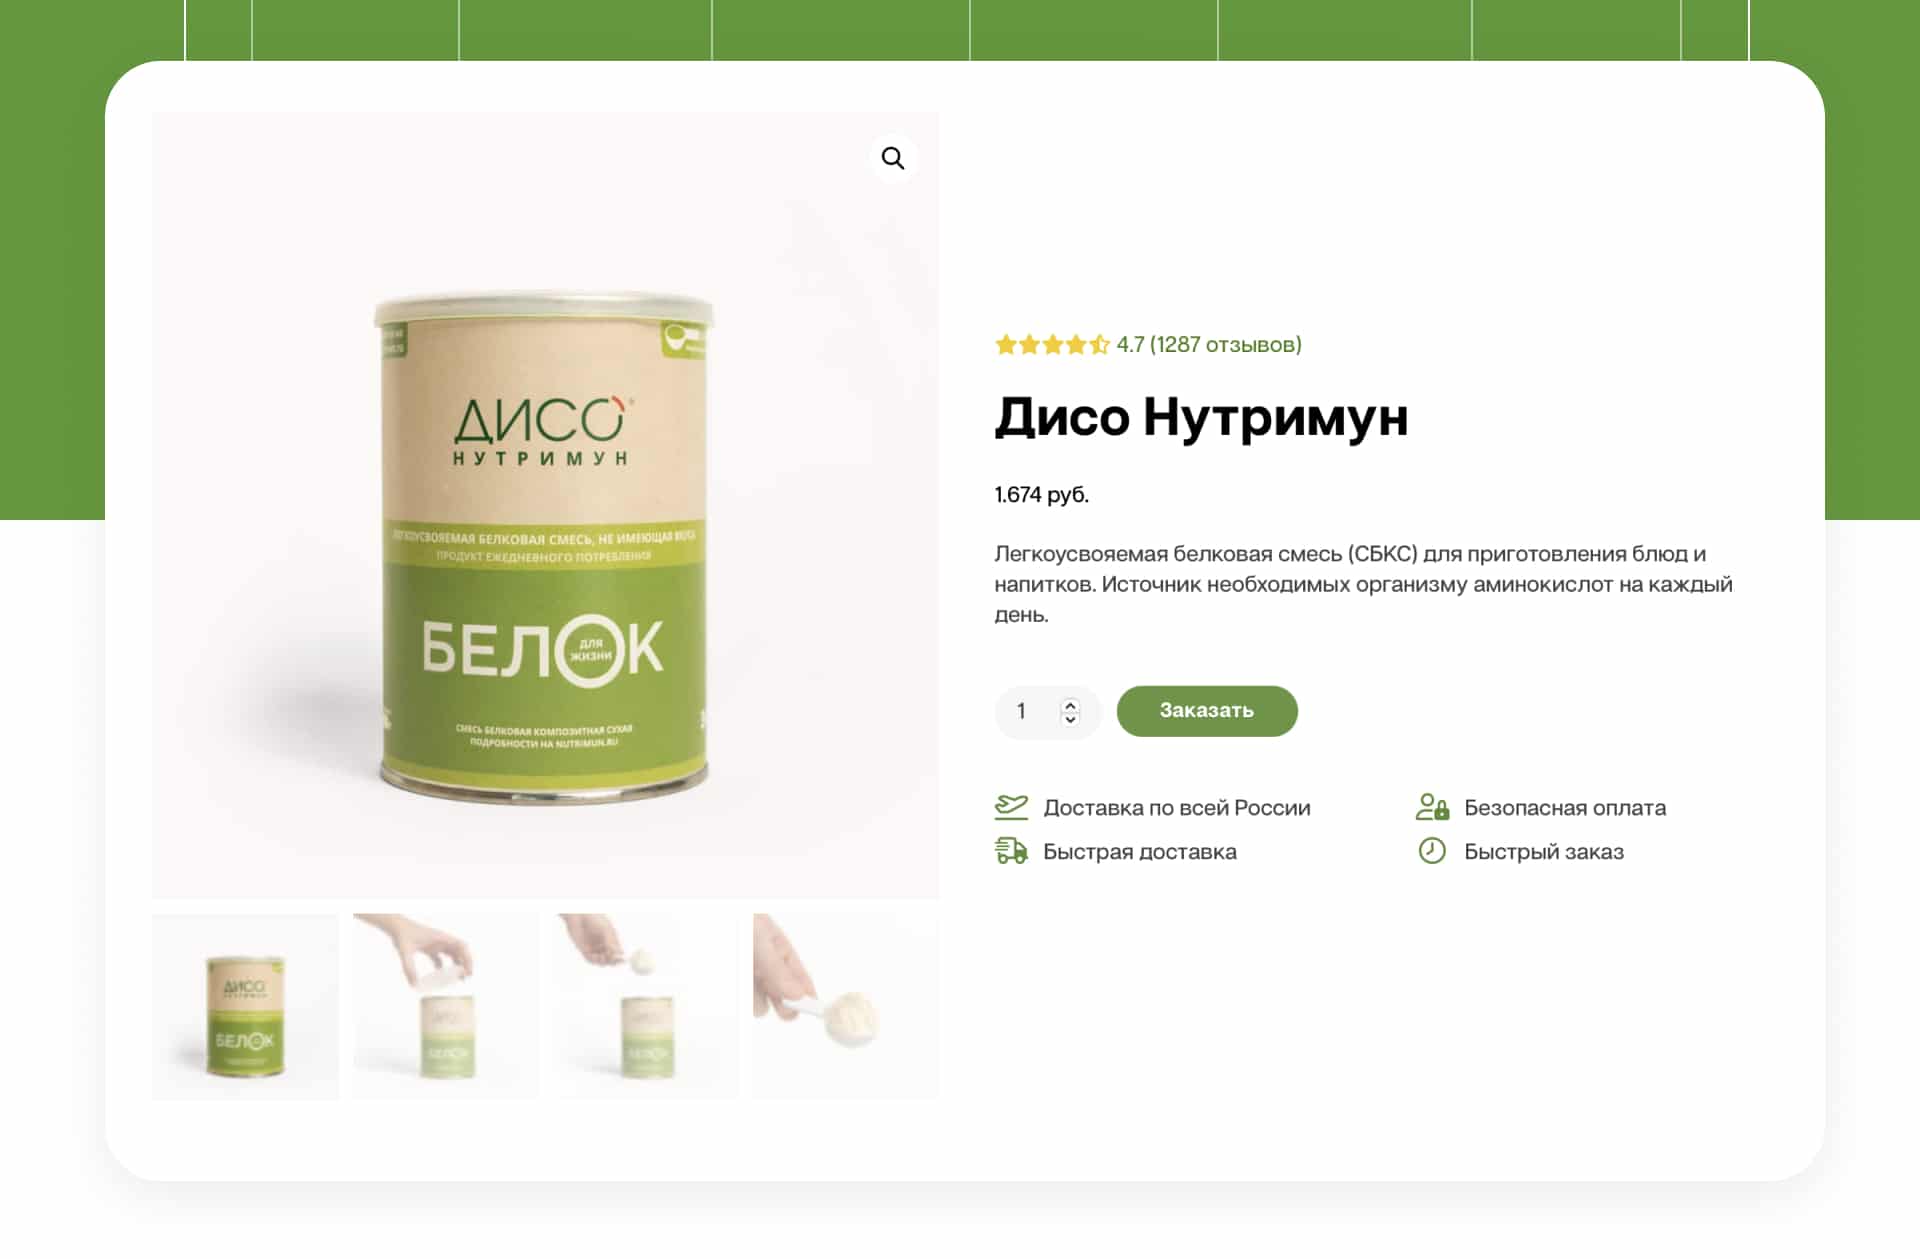Click the secure payment lock icon

(1432, 807)
